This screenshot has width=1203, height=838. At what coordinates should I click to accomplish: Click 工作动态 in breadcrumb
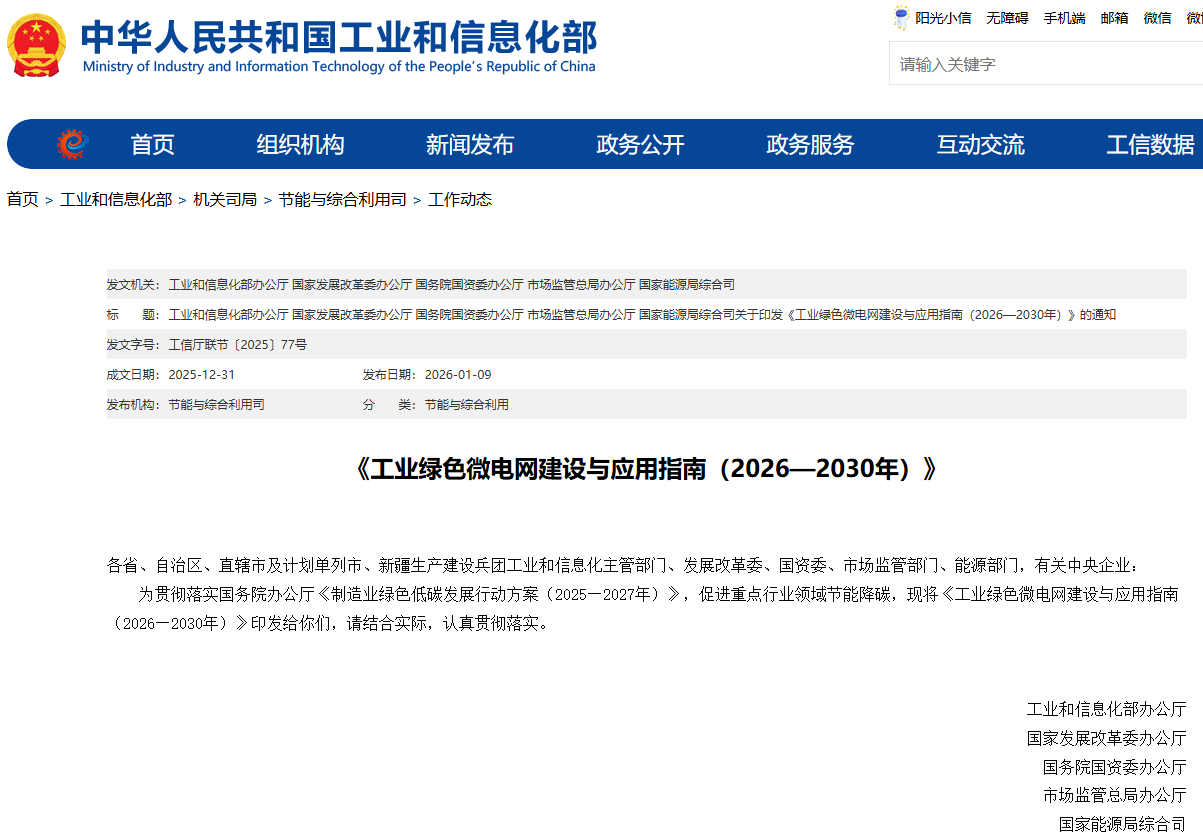460,200
